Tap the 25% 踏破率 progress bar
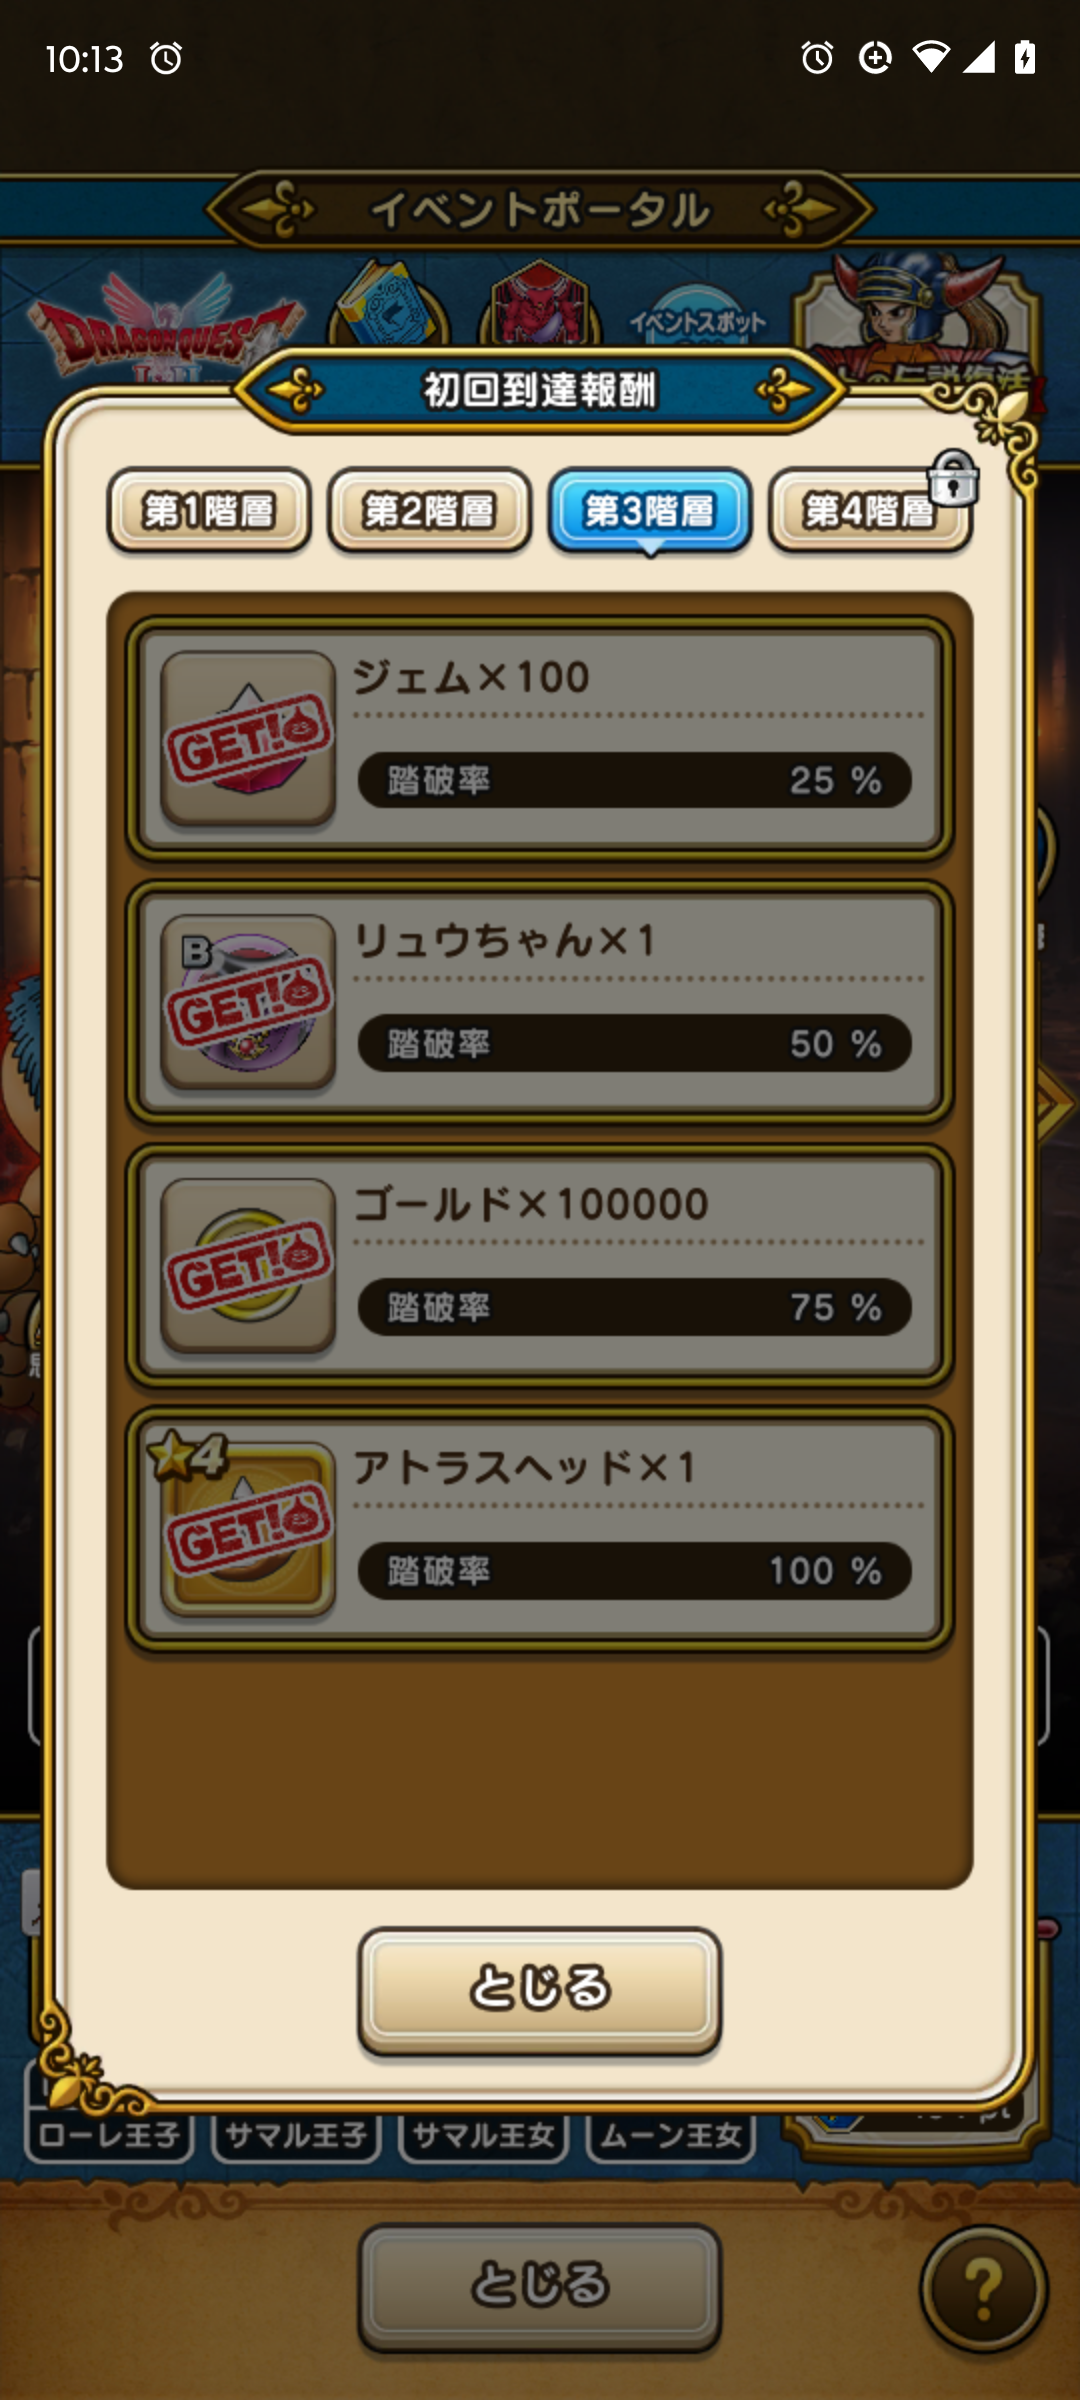This screenshot has width=1080, height=2400. (x=635, y=780)
